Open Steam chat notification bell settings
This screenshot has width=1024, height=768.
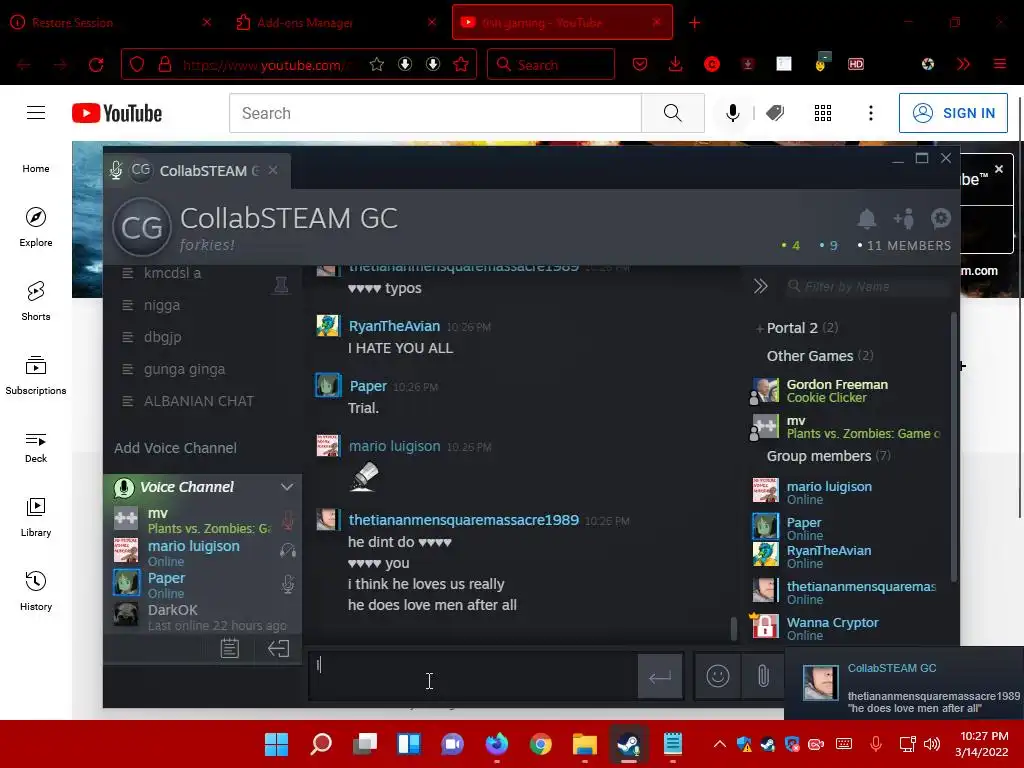(867, 219)
